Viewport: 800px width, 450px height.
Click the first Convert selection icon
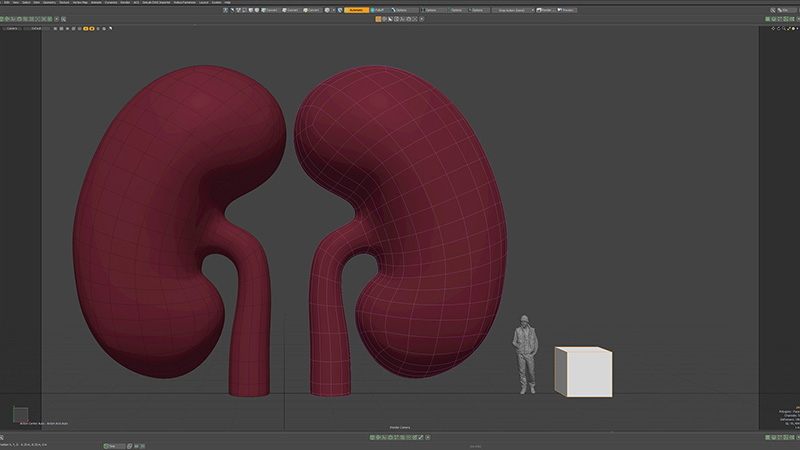pyautogui.click(x=263, y=10)
